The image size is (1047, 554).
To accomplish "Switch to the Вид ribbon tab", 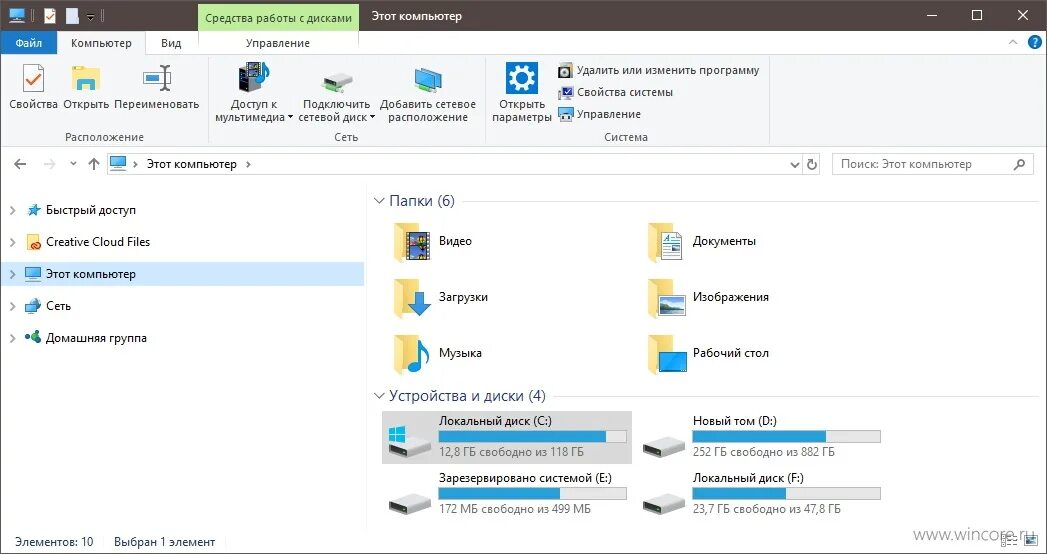I will [171, 43].
